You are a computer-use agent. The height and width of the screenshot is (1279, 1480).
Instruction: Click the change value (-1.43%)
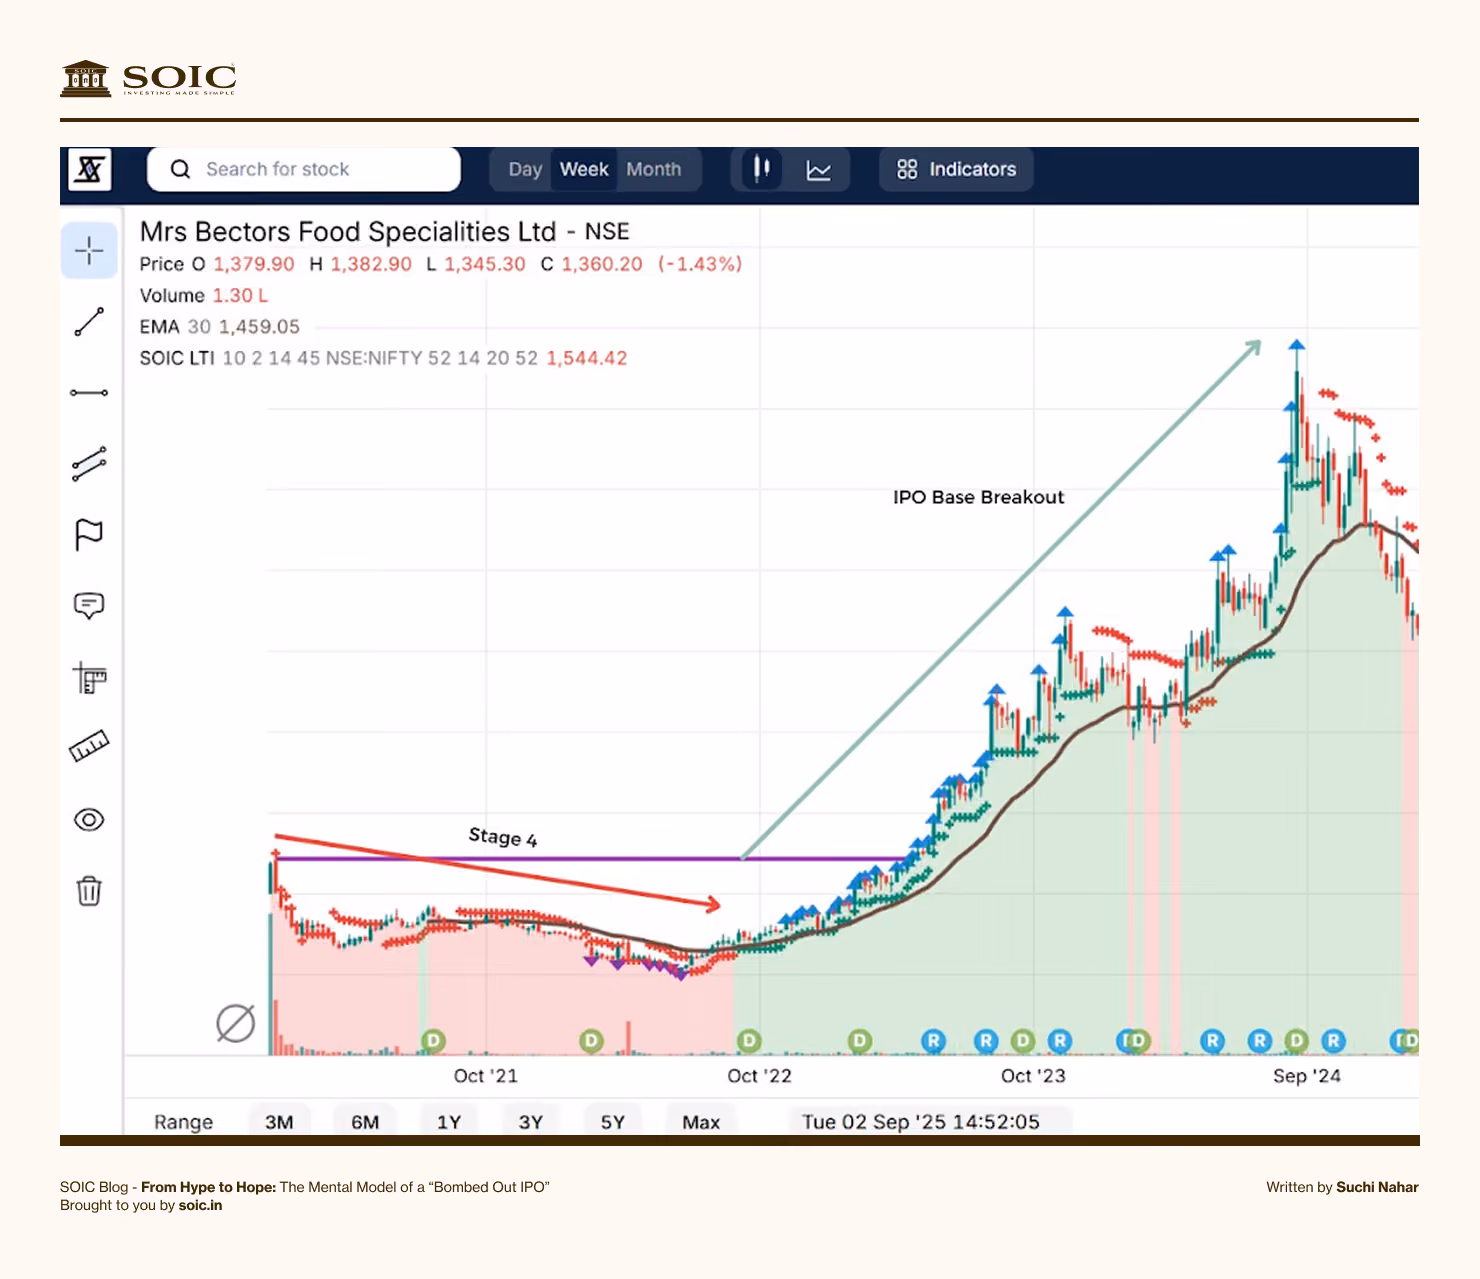point(700,264)
